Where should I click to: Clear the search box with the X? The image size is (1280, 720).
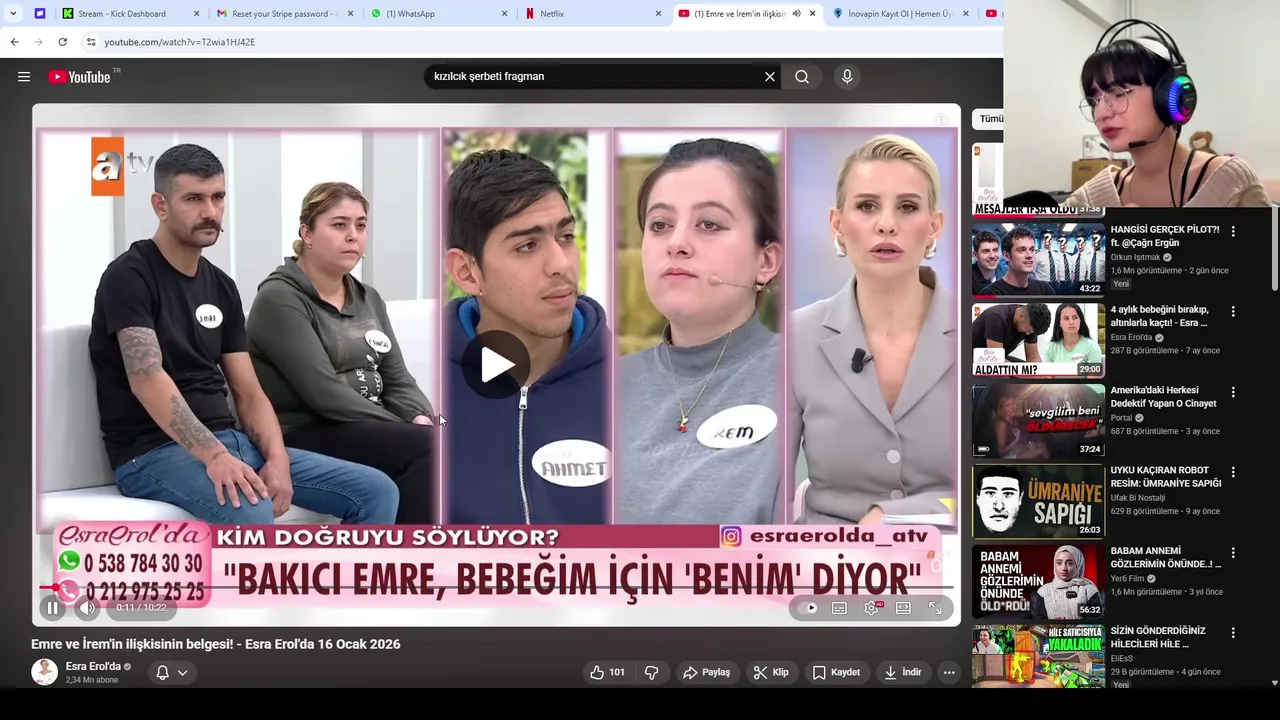(770, 77)
